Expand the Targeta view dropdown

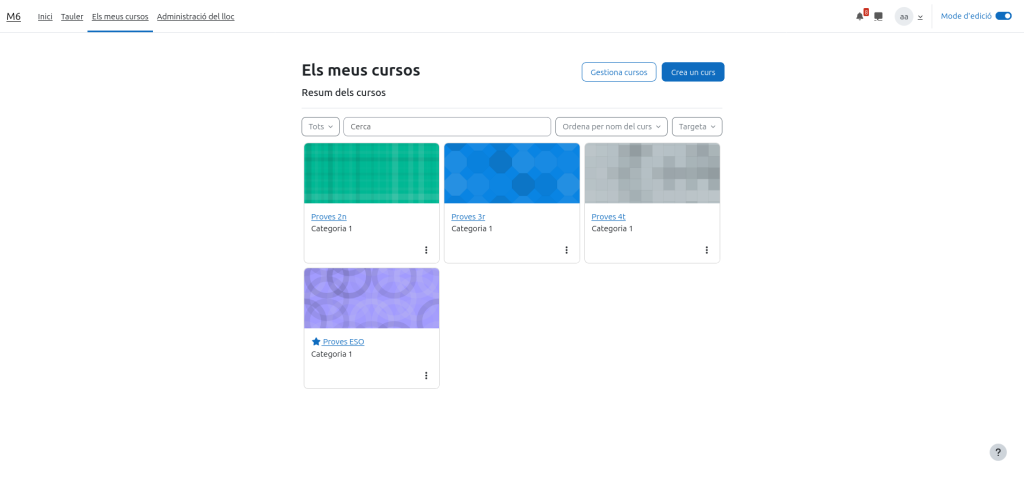point(697,126)
